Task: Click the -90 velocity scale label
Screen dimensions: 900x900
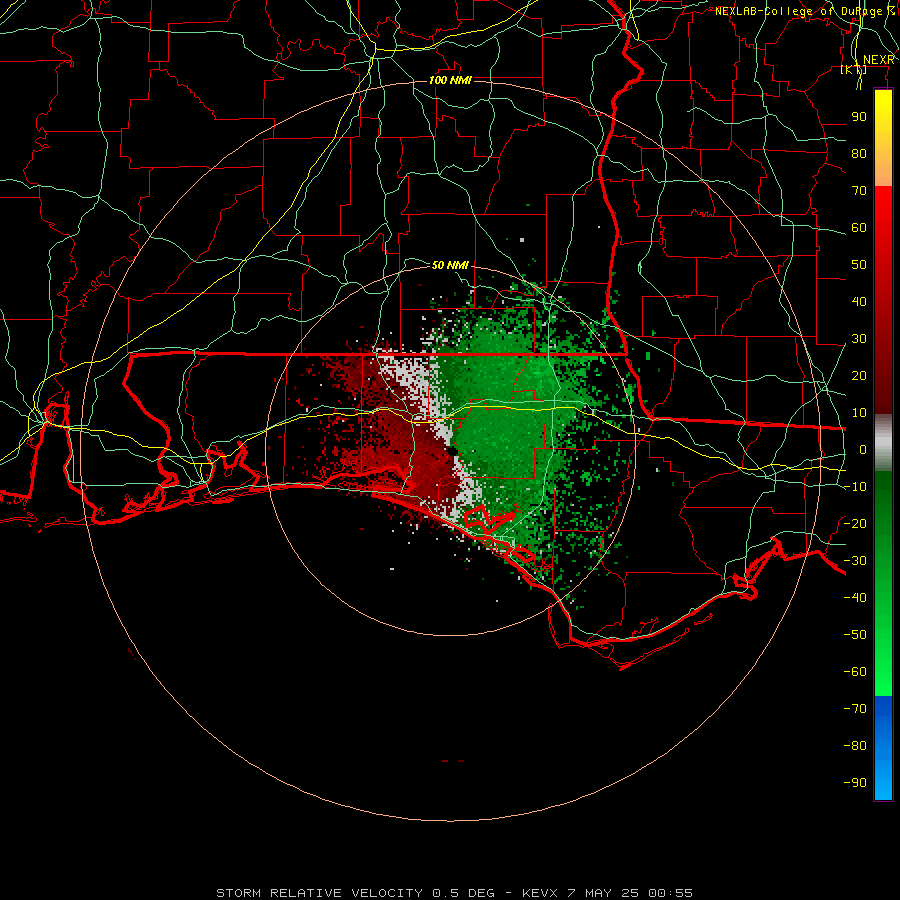Action: click(x=855, y=783)
